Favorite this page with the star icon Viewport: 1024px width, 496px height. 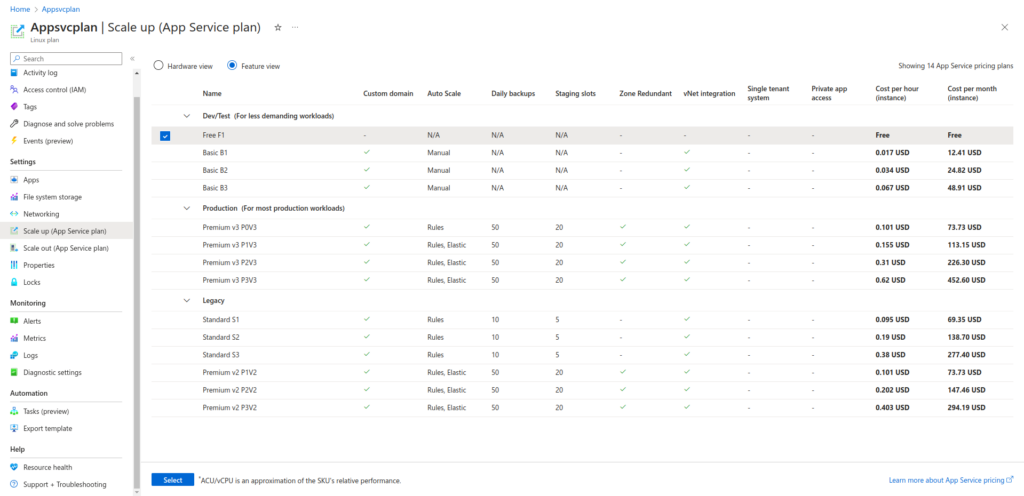tap(278, 27)
